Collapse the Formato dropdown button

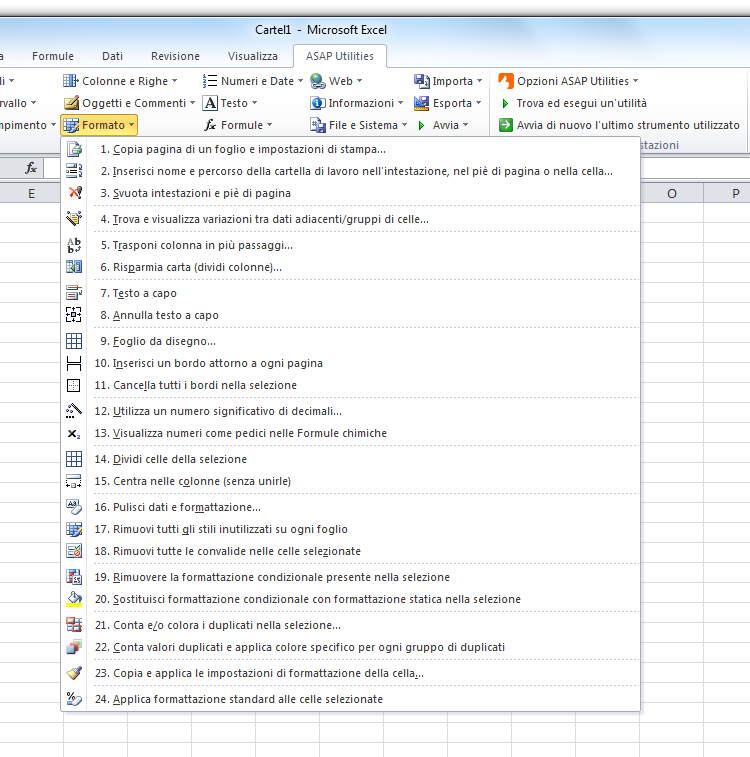tap(99, 125)
